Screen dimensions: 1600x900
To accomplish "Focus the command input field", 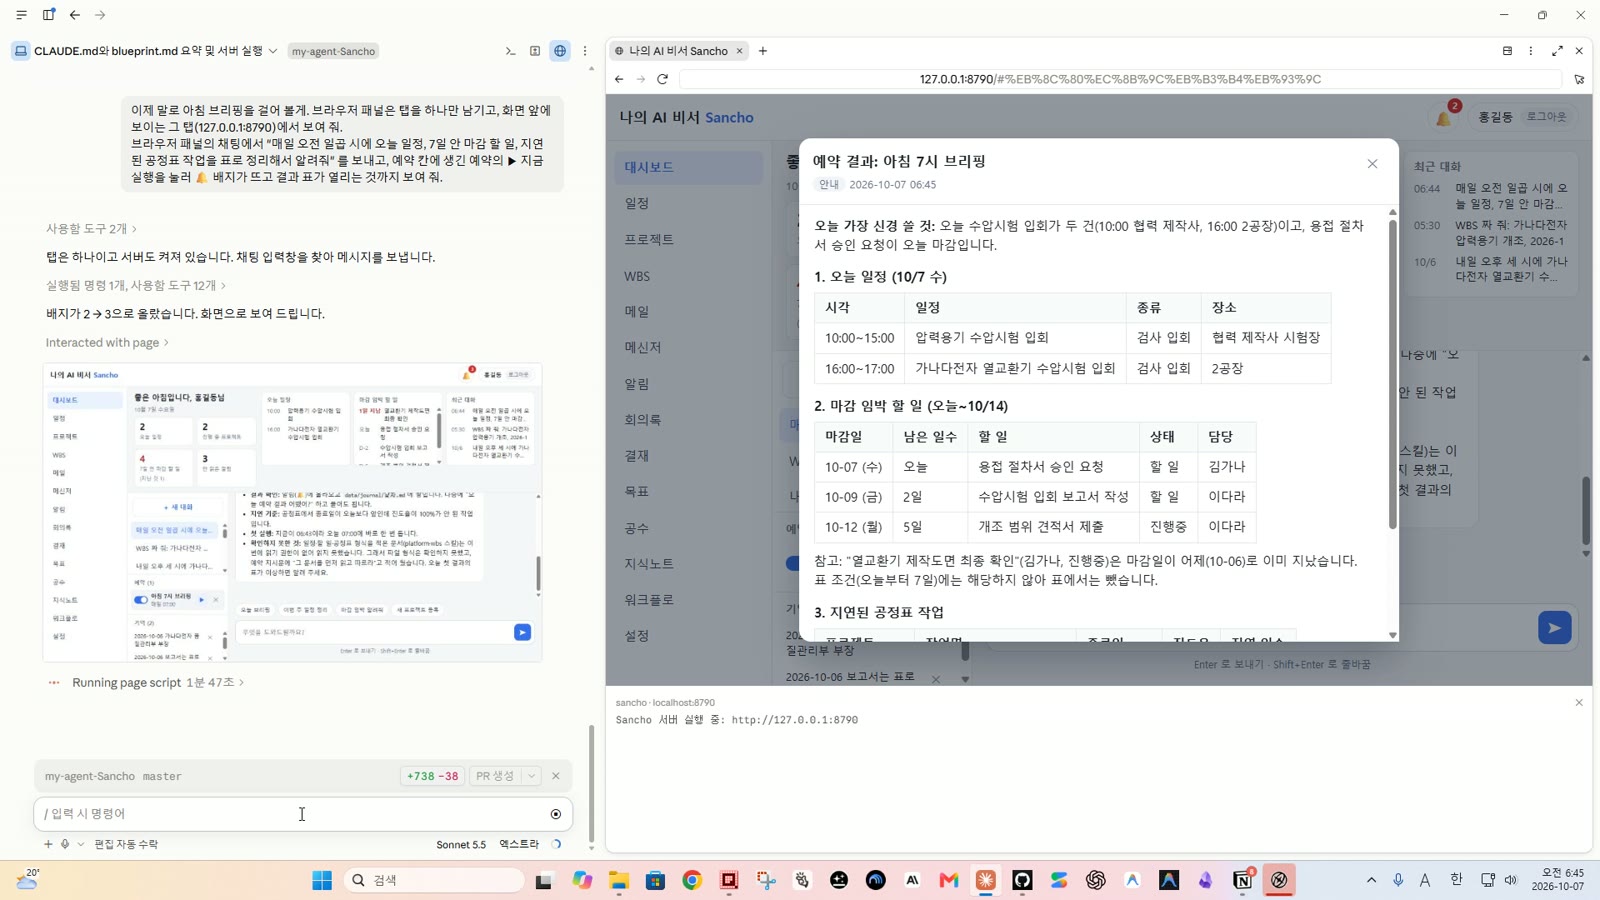I will tap(290, 814).
